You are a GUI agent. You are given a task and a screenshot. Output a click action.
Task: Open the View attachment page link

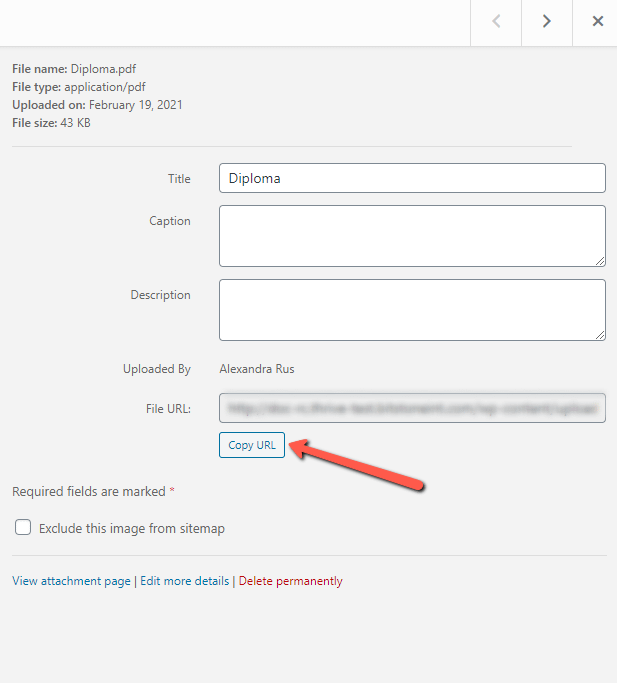pyautogui.click(x=71, y=581)
